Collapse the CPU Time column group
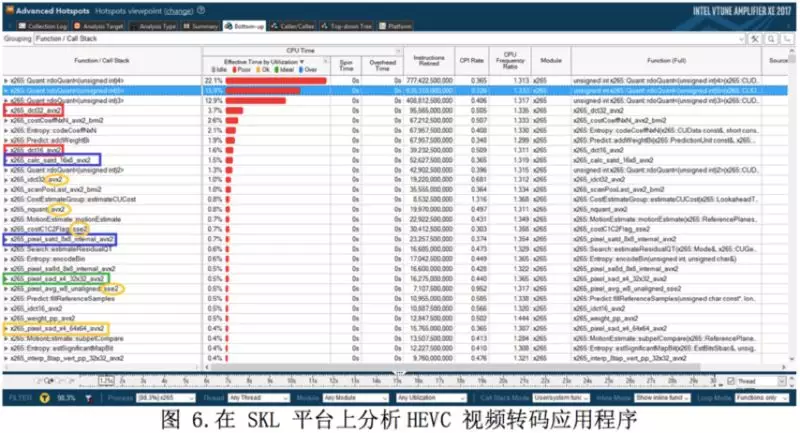 [x=398, y=51]
